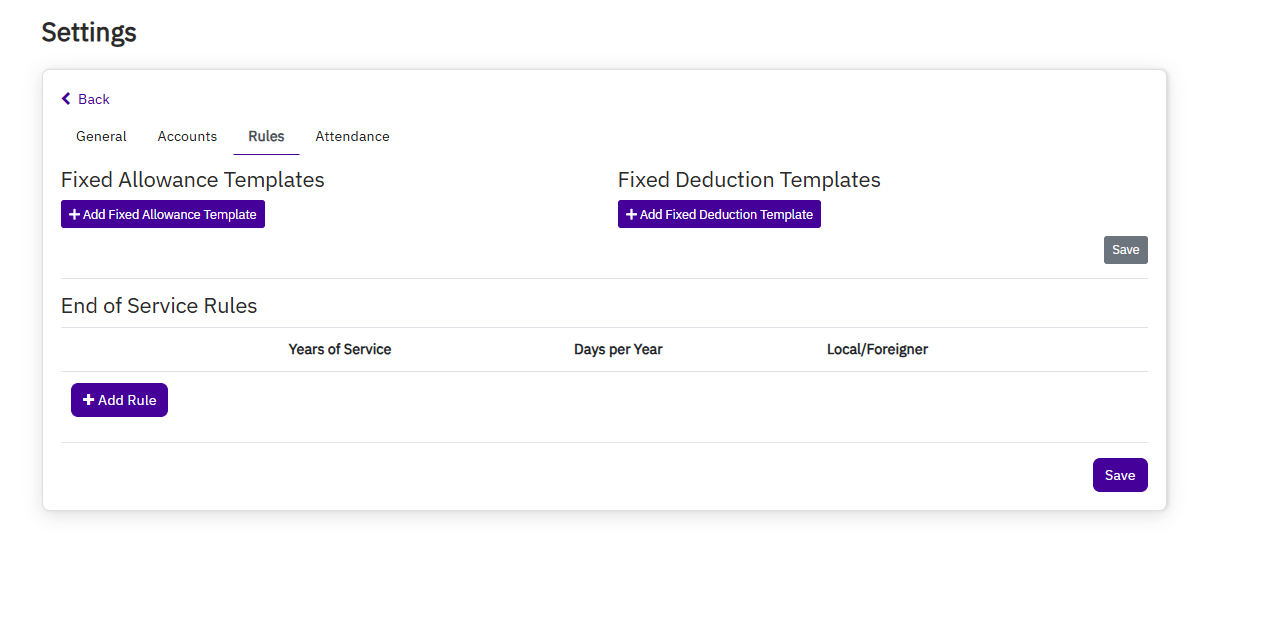The height and width of the screenshot is (625, 1280).
Task: Open the Accounts tab
Action: tap(187, 136)
